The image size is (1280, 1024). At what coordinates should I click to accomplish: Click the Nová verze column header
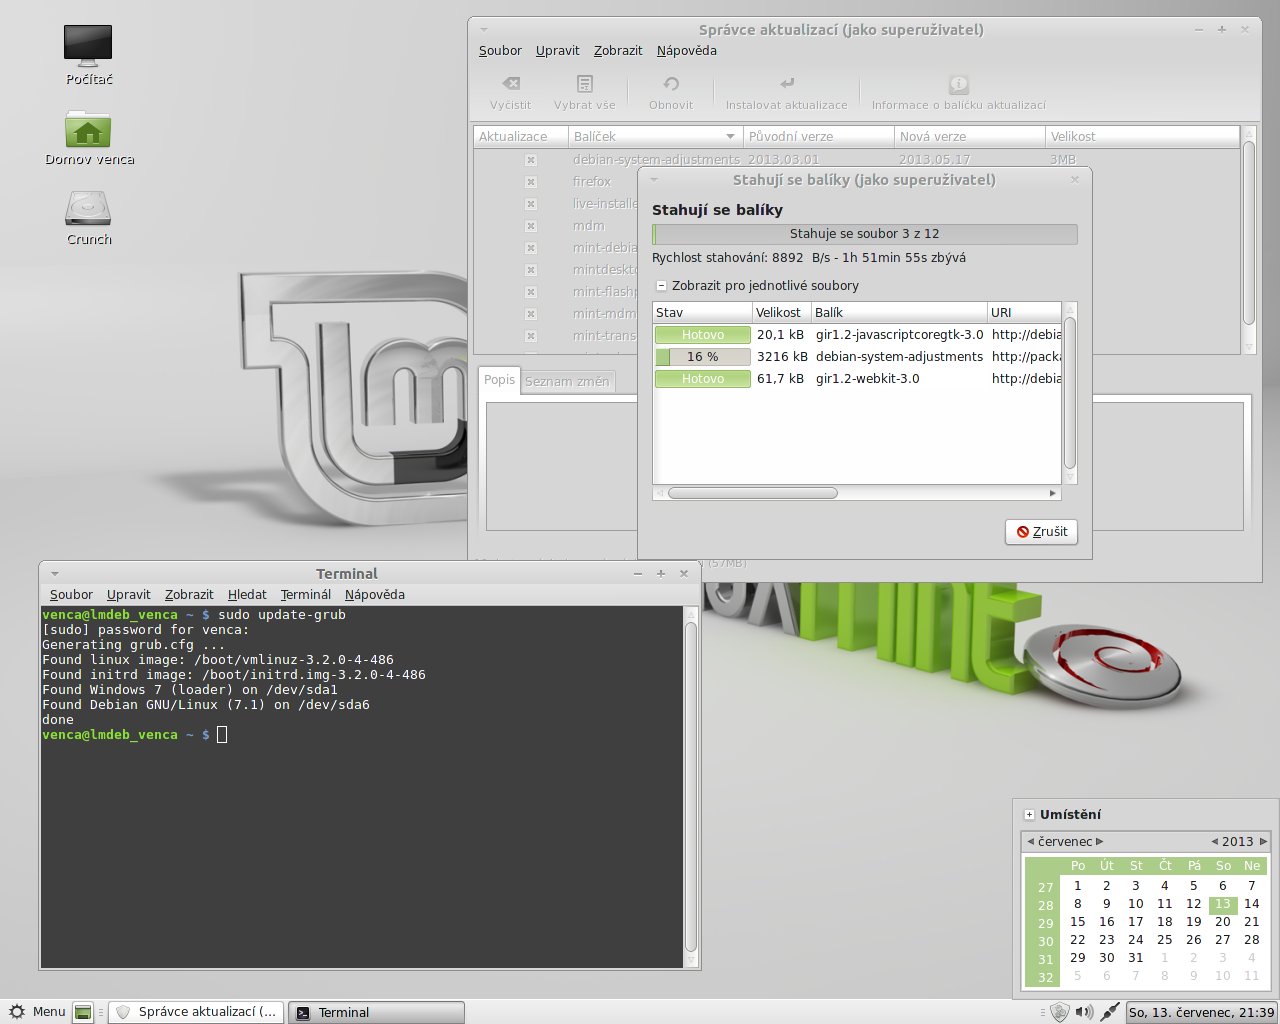[968, 136]
